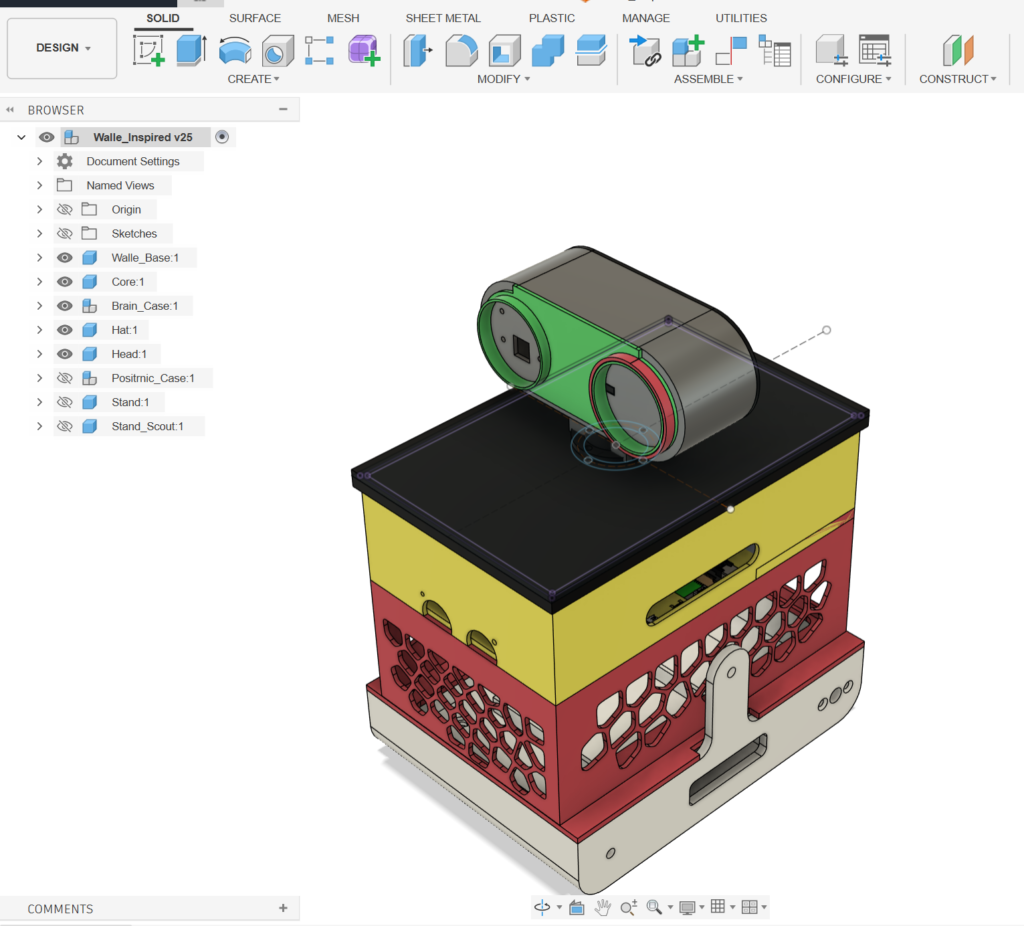Show the hidden Stand:1 component
This screenshot has width=1024, height=926.
click(65, 402)
